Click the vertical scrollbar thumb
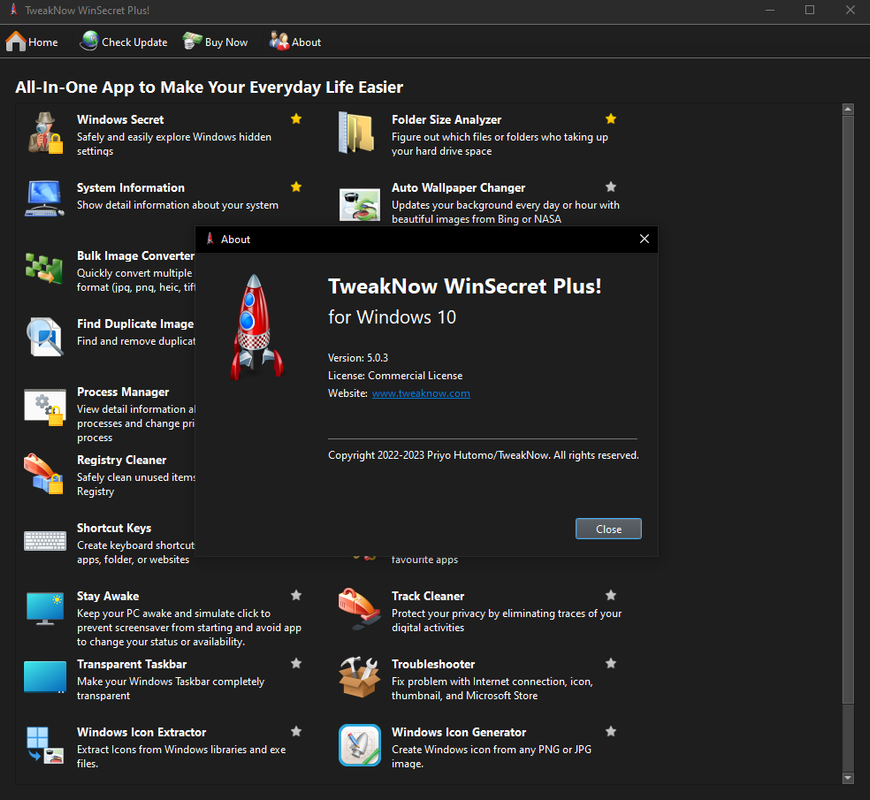 [847, 409]
